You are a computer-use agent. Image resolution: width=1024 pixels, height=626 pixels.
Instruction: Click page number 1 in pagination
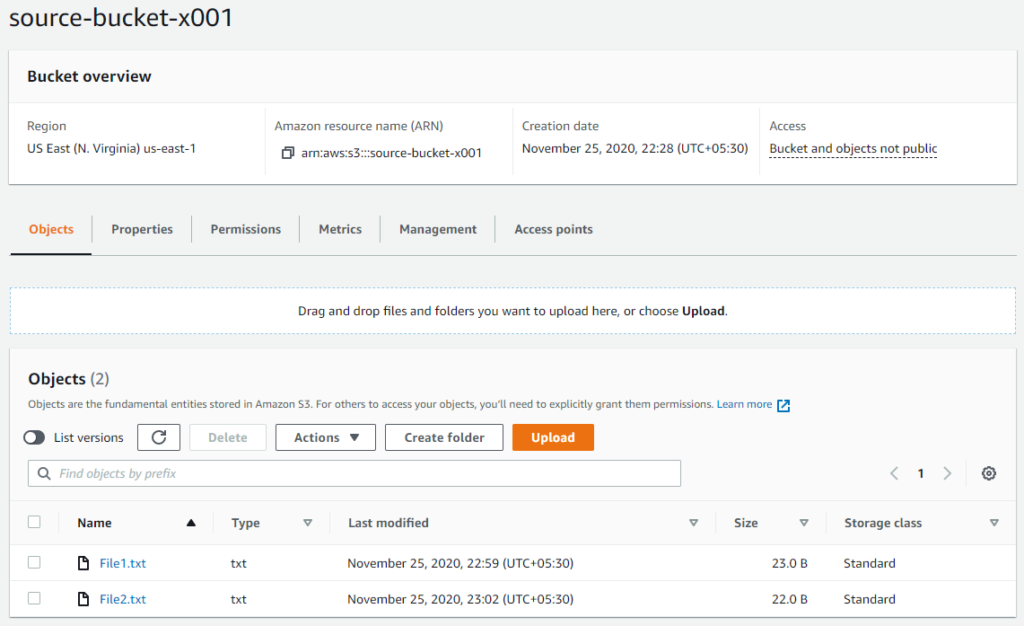point(920,474)
